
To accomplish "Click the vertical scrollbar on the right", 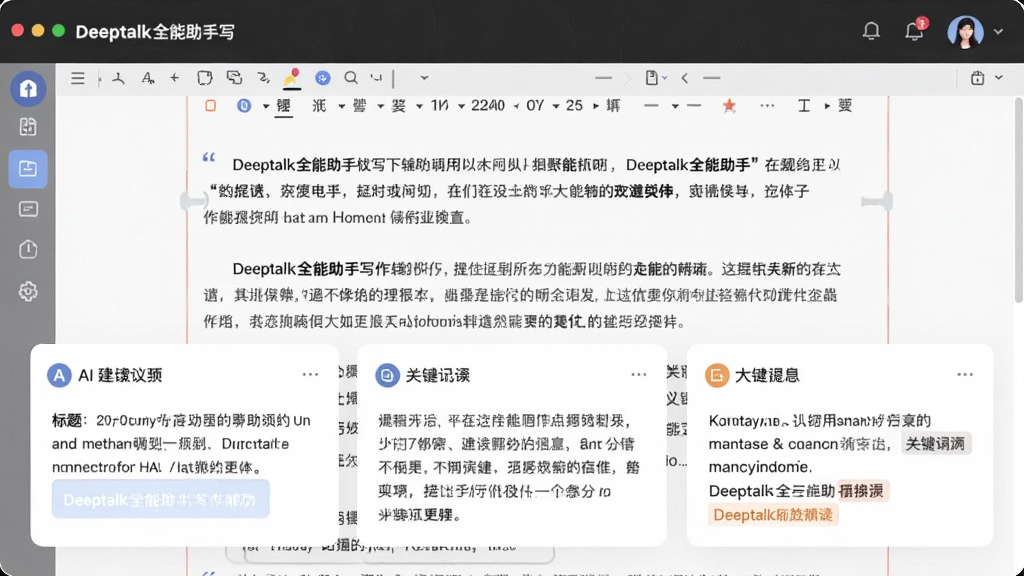I will (x=1019, y=199).
